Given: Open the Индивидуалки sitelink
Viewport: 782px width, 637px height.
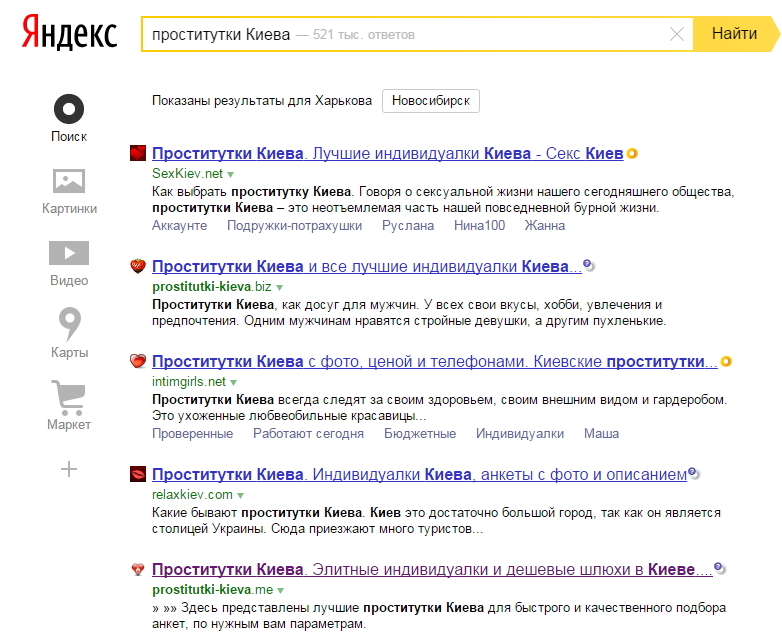Looking at the screenshot, I should pyautogui.click(x=520, y=433).
